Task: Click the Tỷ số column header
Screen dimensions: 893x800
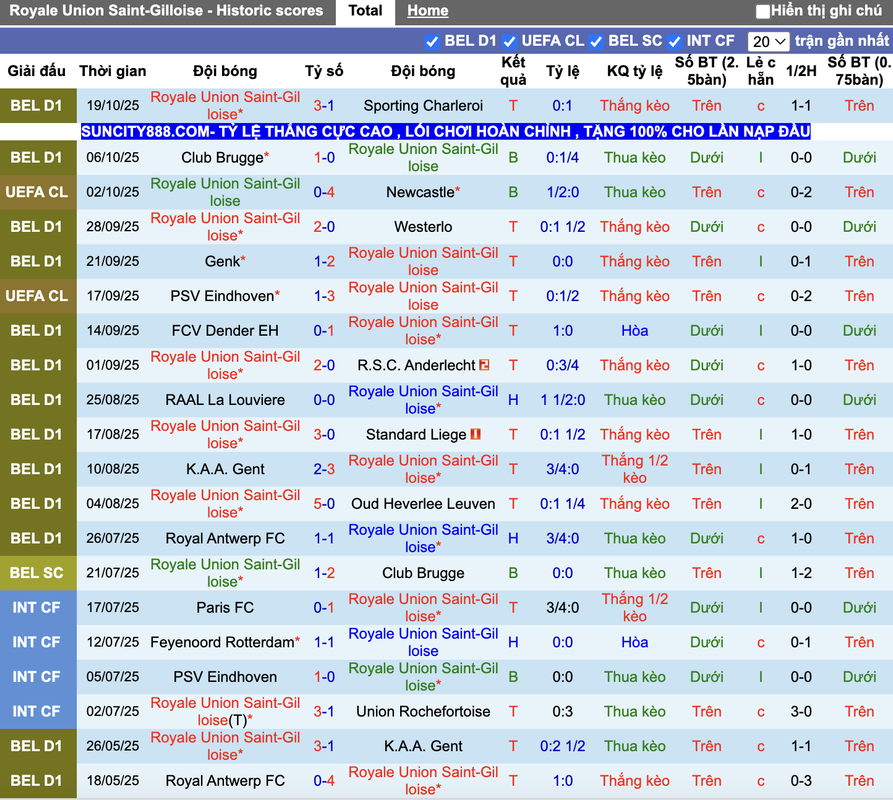Action: click(323, 71)
